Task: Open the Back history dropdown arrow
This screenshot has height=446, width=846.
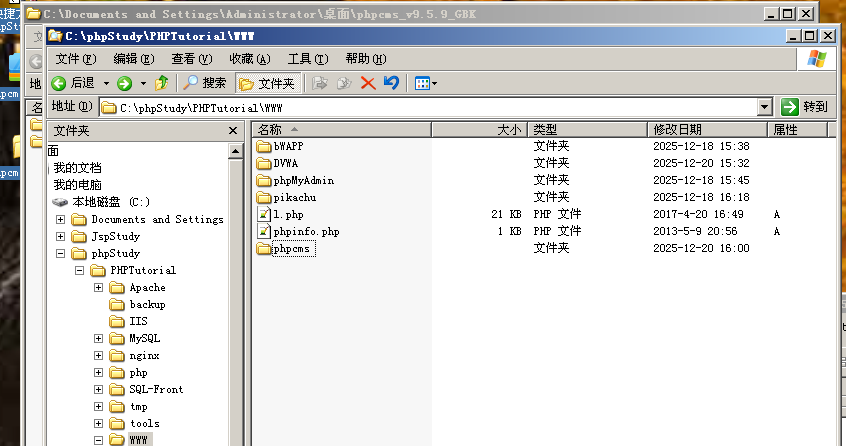Action: [106, 84]
